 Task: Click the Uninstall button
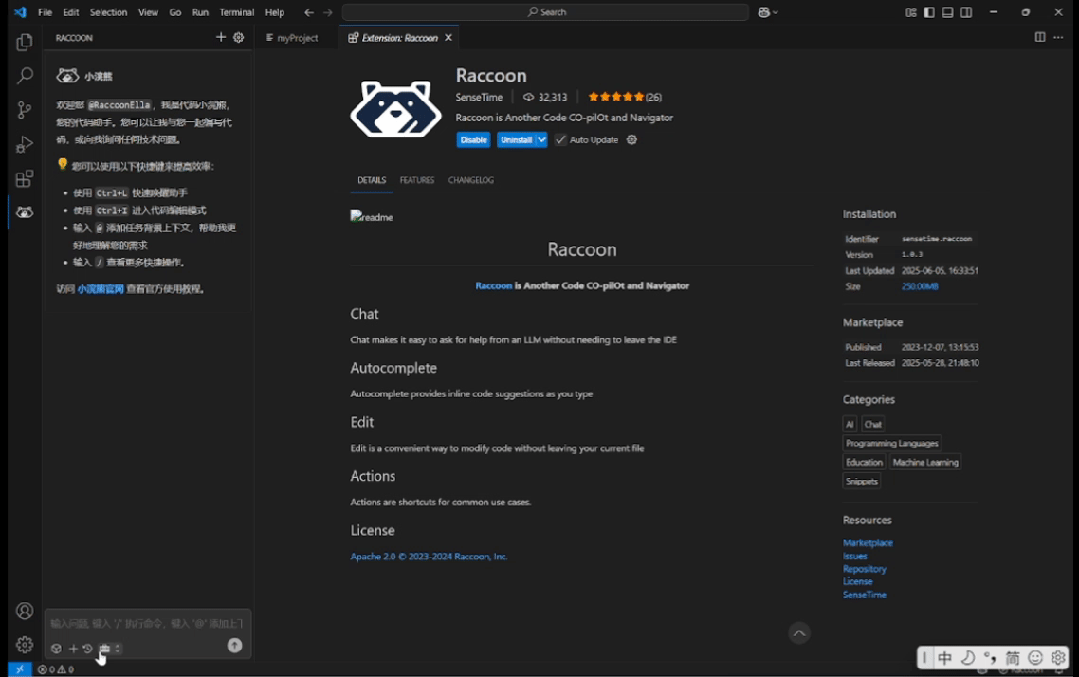point(516,140)
